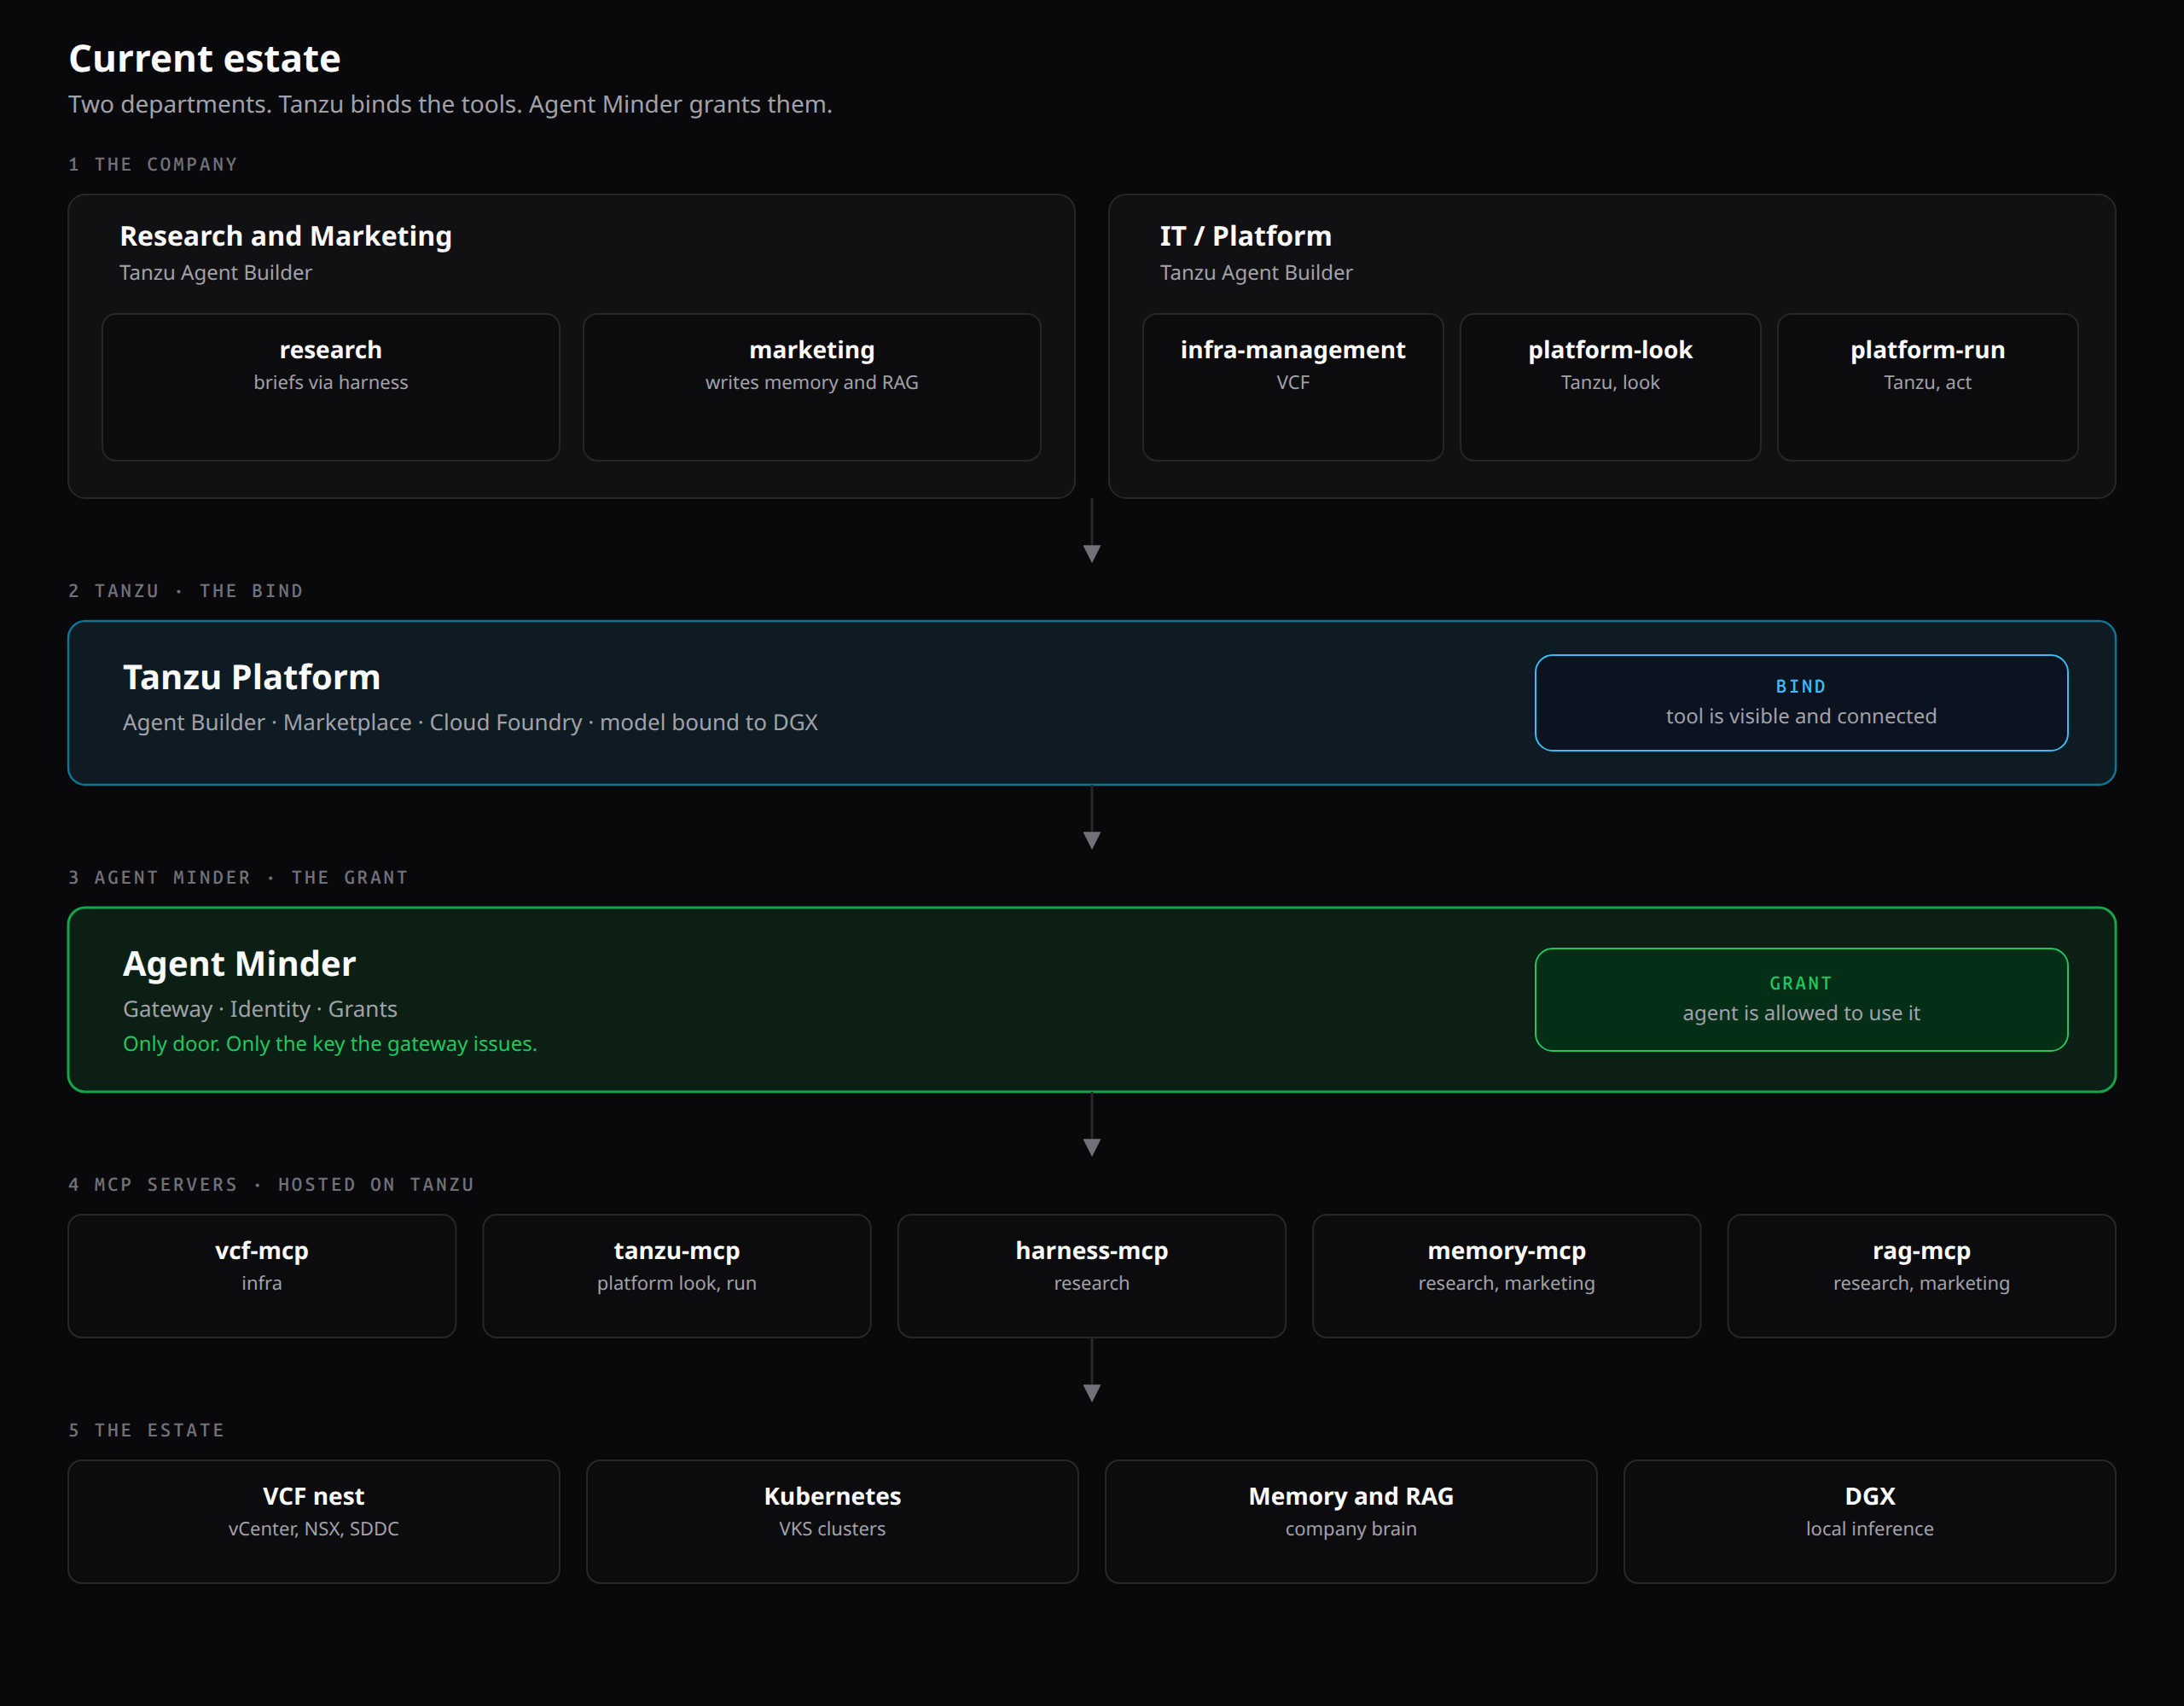Select the research agent card
Image resolution: width=2184 pixels, height=1706 pixels.
(330, 387)
